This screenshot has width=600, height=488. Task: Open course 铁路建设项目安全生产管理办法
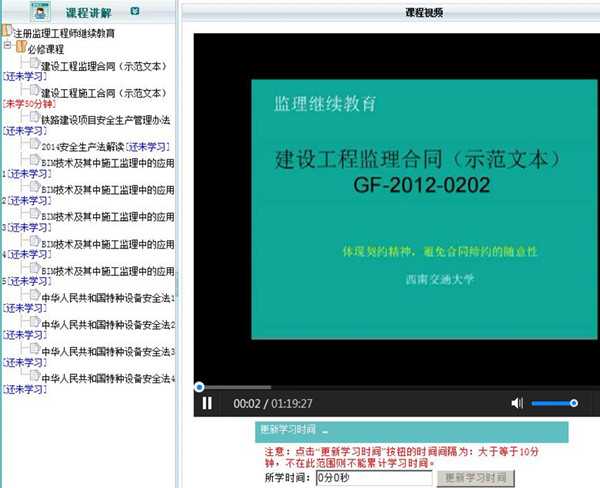[x=106, y=120]
